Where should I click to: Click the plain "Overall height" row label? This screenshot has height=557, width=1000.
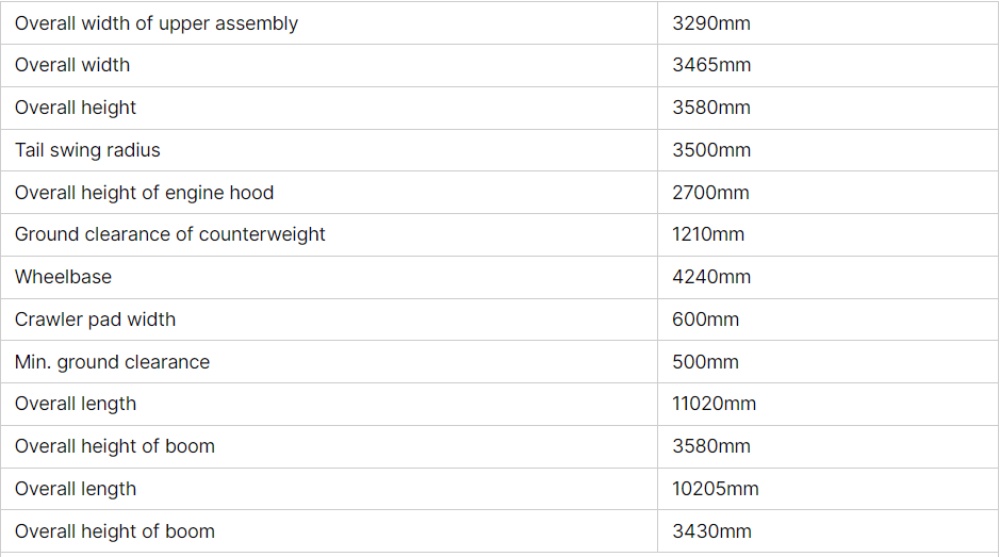point(75,108)
